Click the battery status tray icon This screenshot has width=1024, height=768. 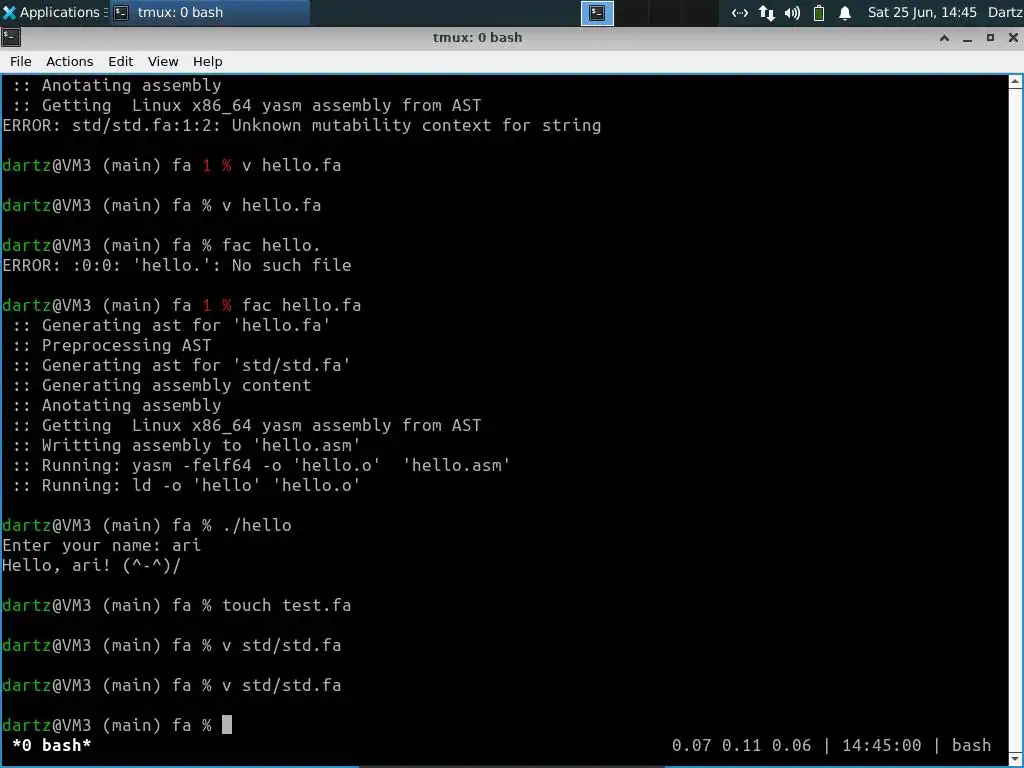click(x=819, y=13)
